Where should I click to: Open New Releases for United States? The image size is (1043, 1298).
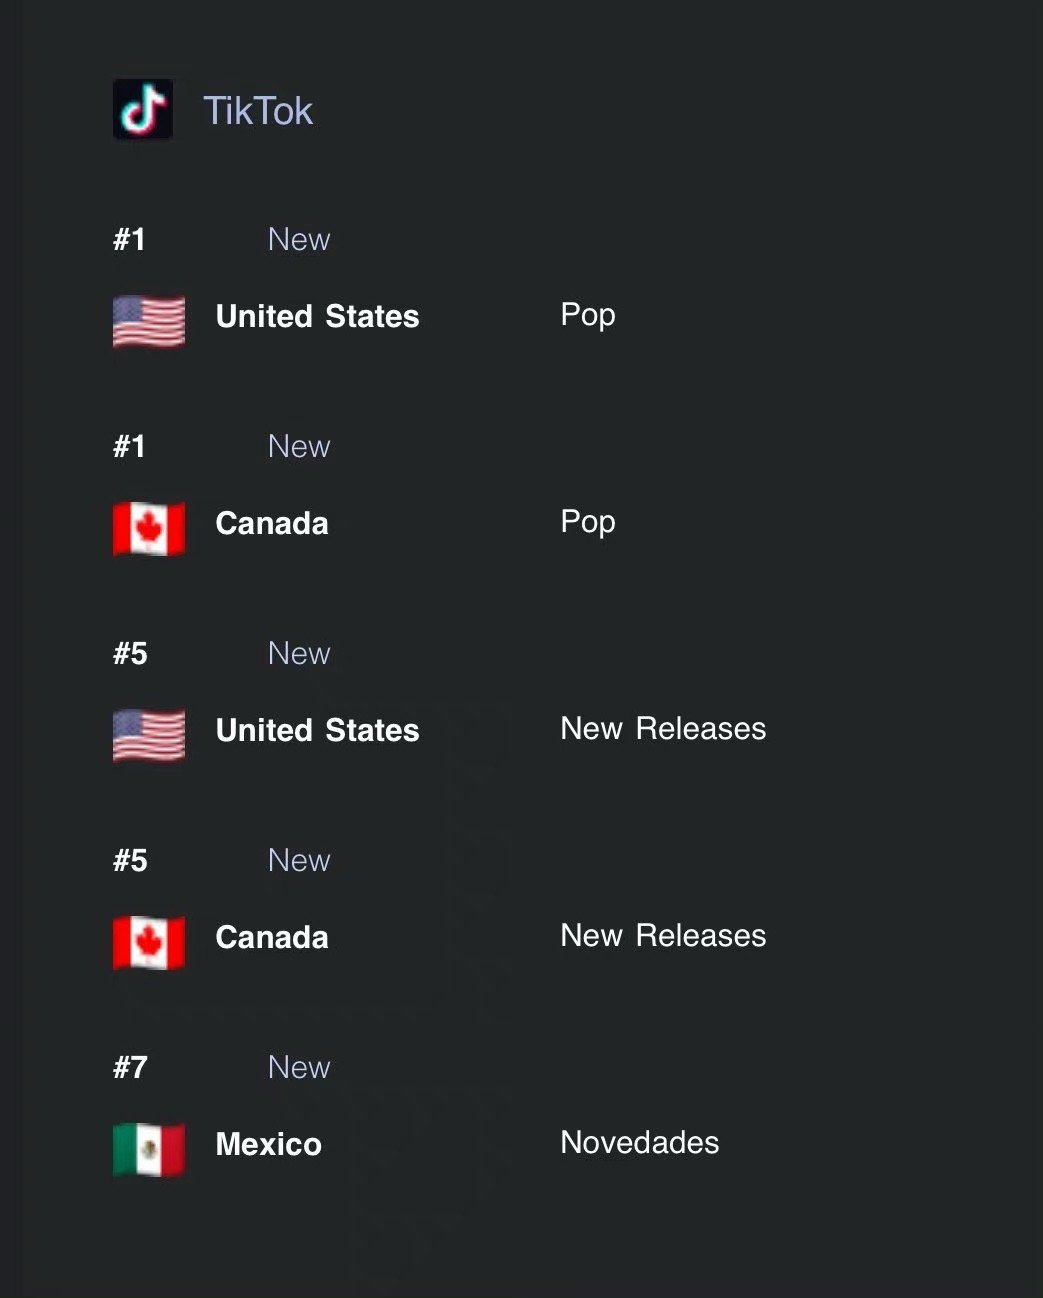pyautogui.click(x=663, y=728)
